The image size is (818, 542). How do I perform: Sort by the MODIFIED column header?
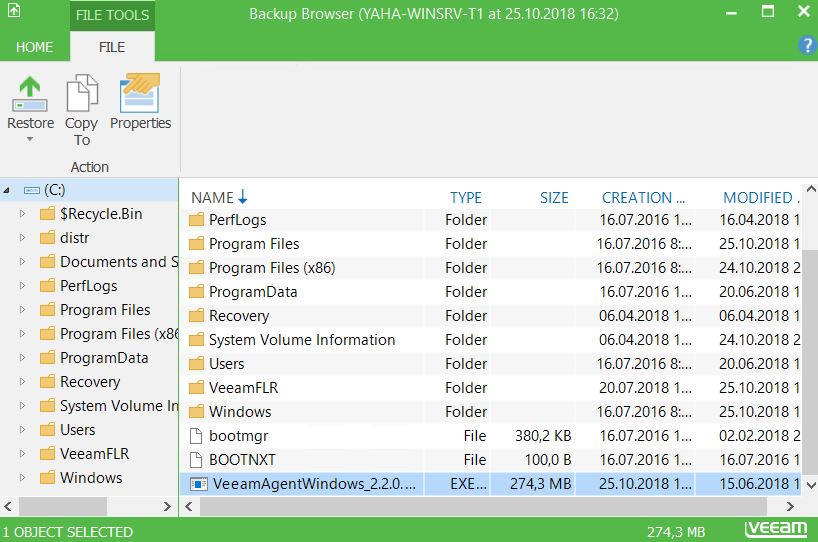[761, 198]
